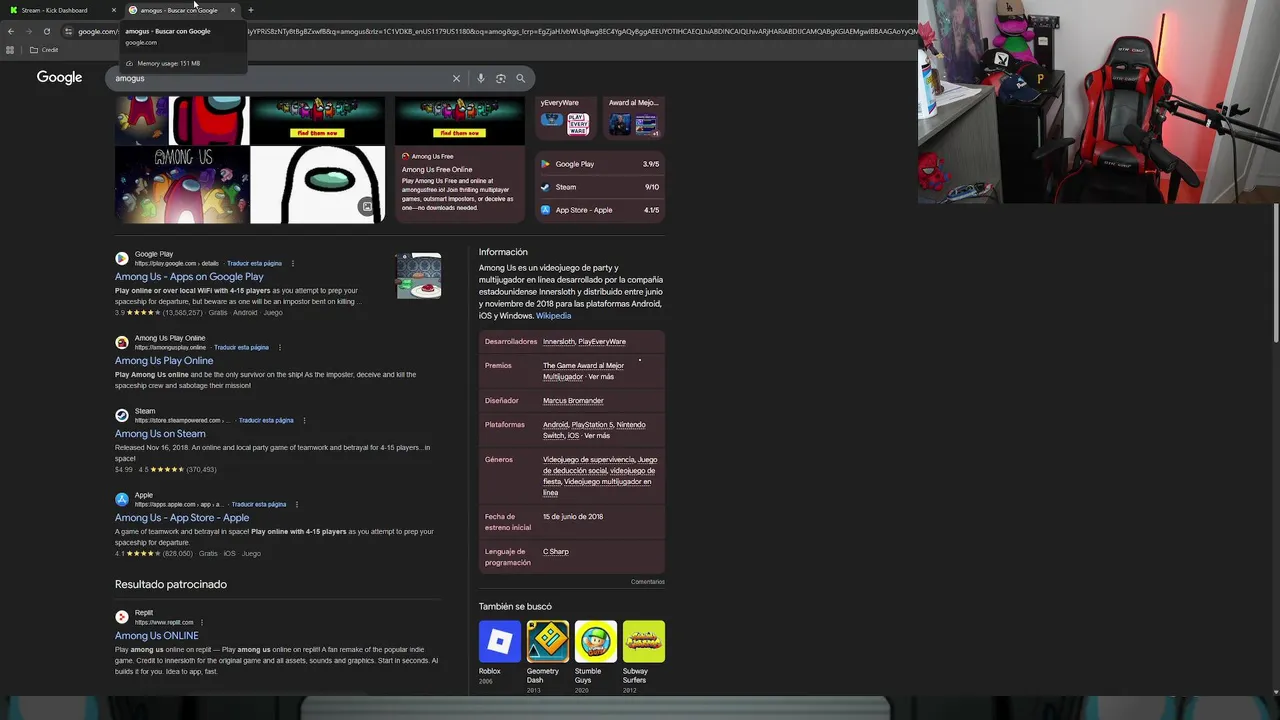Open The Game Award al Mejor Multijugador link
Image resolution: width=1280 pixels, height=720 pixels.
tap(583, 371)
